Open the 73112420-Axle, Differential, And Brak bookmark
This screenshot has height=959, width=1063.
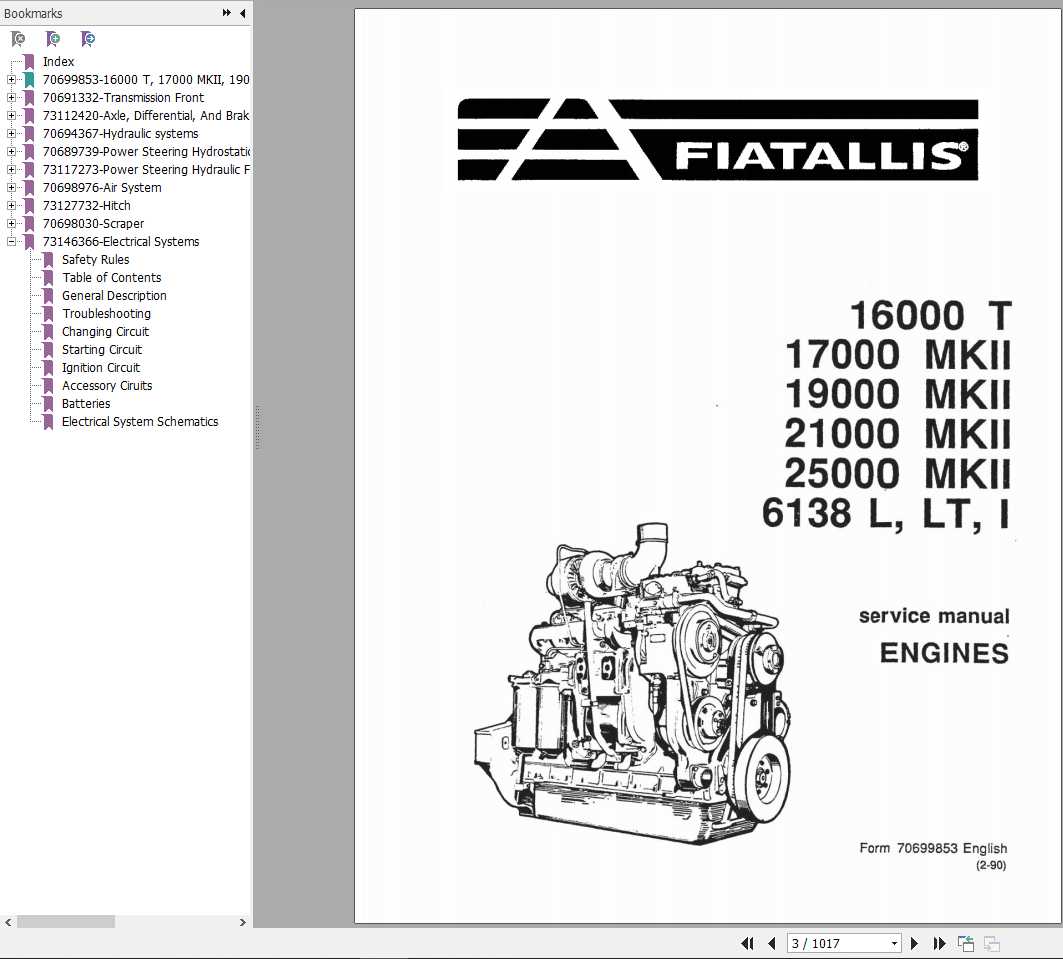coord(146,115)
